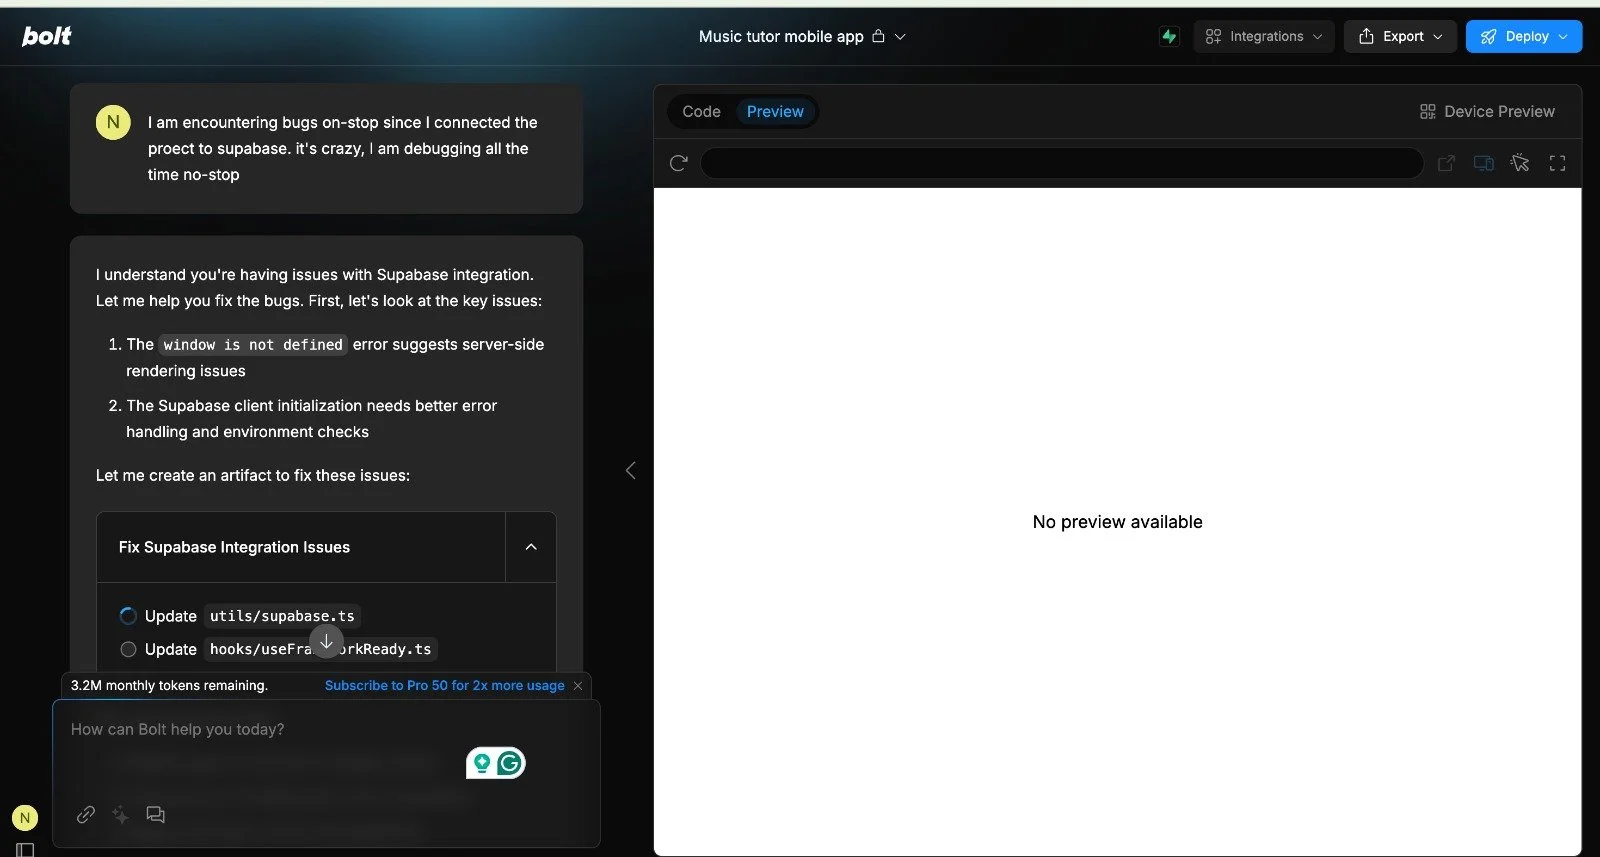Open Device Preview

1487,112
